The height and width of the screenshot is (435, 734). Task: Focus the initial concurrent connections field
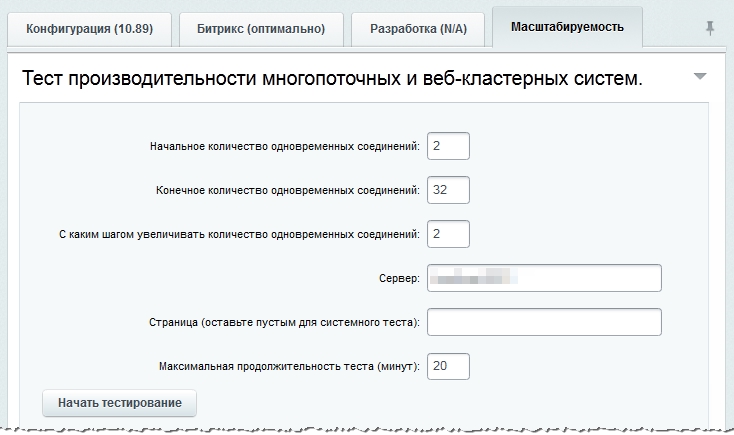click(x=448, y=146)
